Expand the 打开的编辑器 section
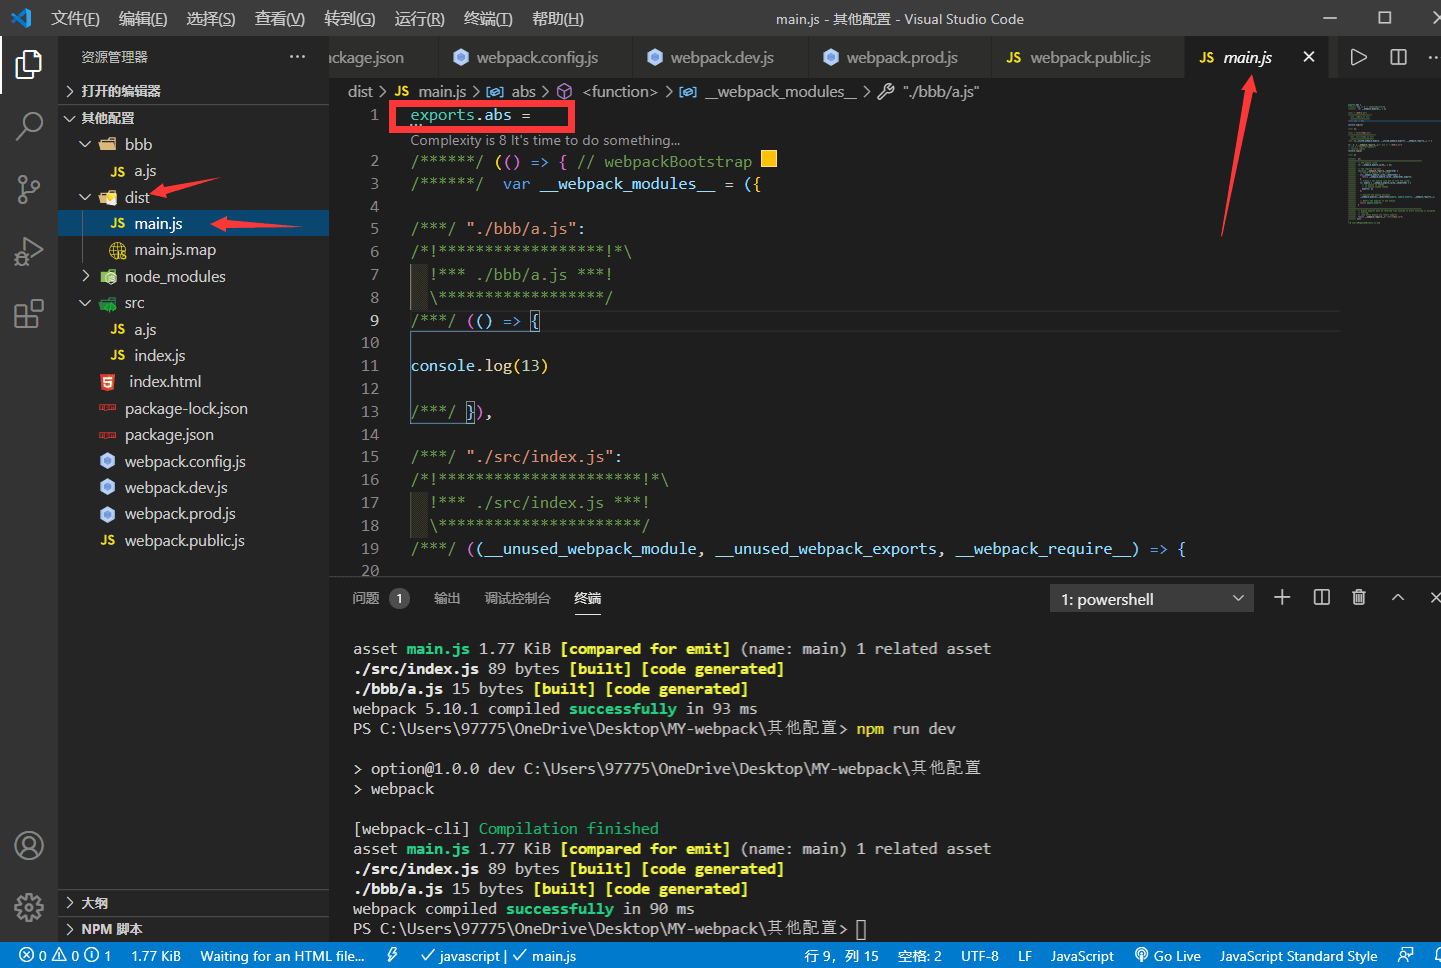This screenshot has width=1441, height=968. click(x=193, y=91)
